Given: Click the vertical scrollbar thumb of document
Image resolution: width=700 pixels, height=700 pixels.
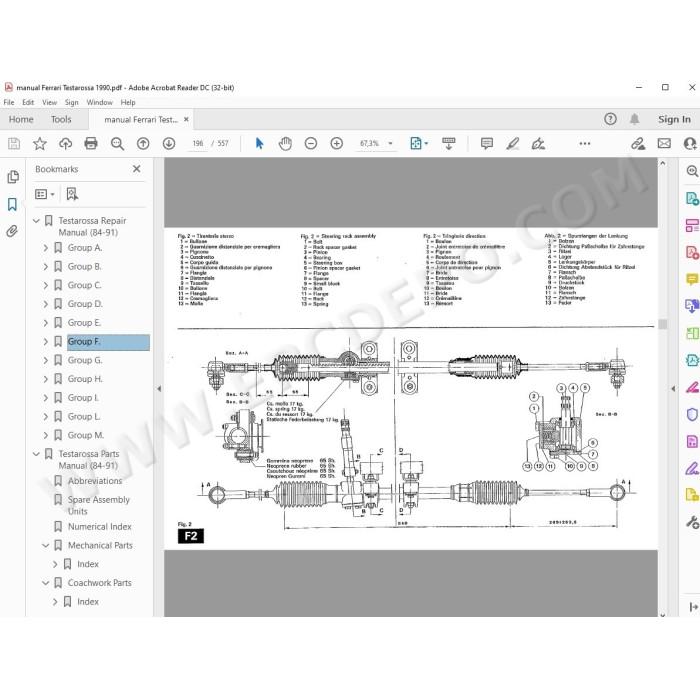Looking at the screenshot, I should point(662,324).
